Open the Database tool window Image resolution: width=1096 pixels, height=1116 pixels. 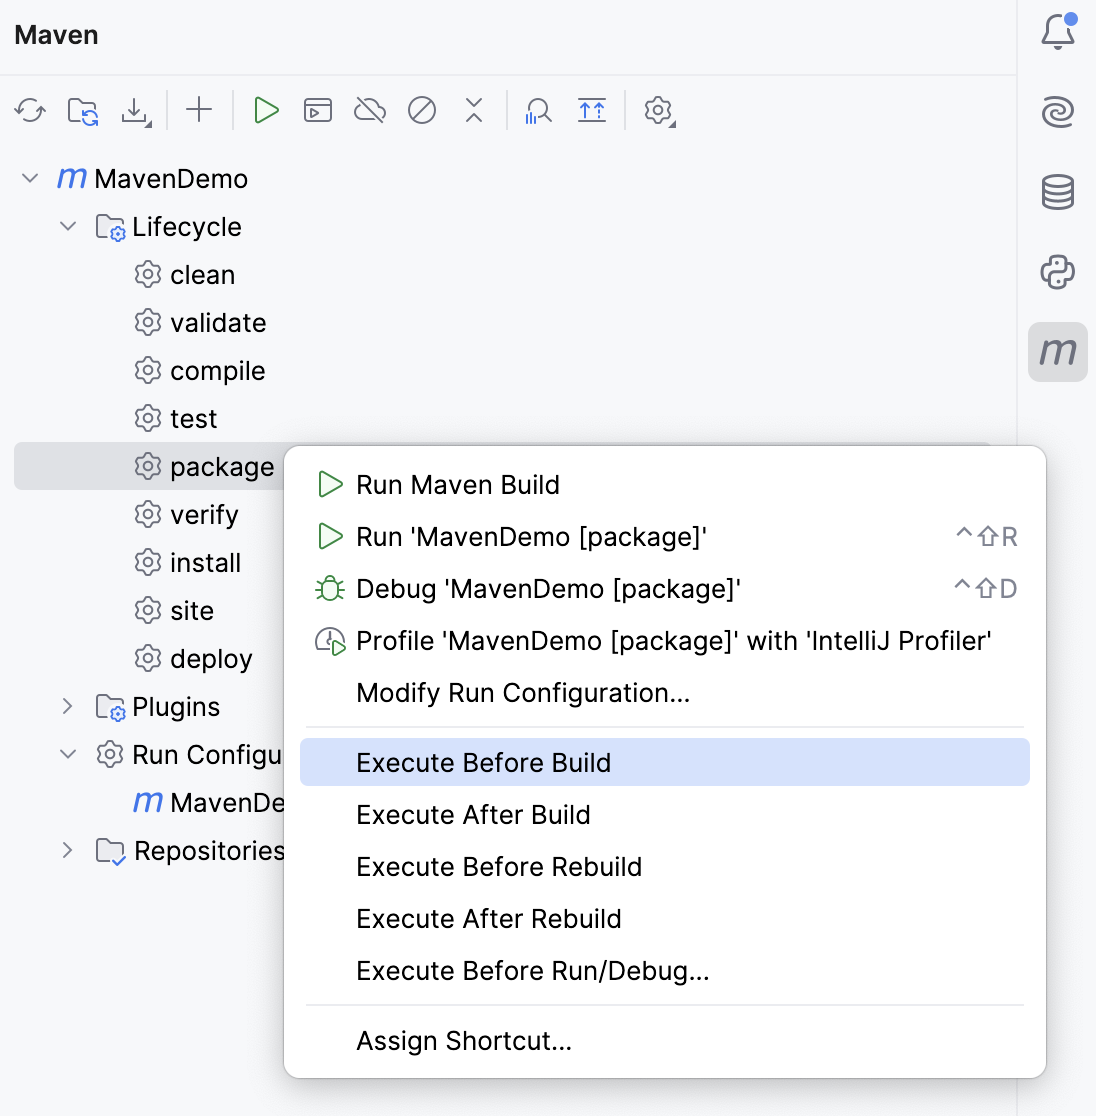click(1057, 192)
